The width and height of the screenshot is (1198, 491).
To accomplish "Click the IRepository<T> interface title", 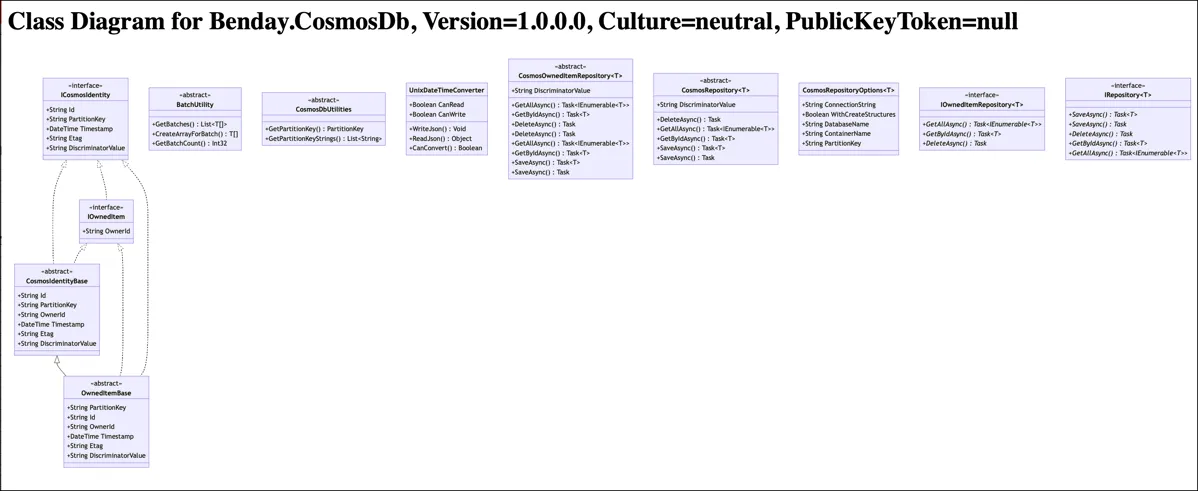I will coord(1128,95).
